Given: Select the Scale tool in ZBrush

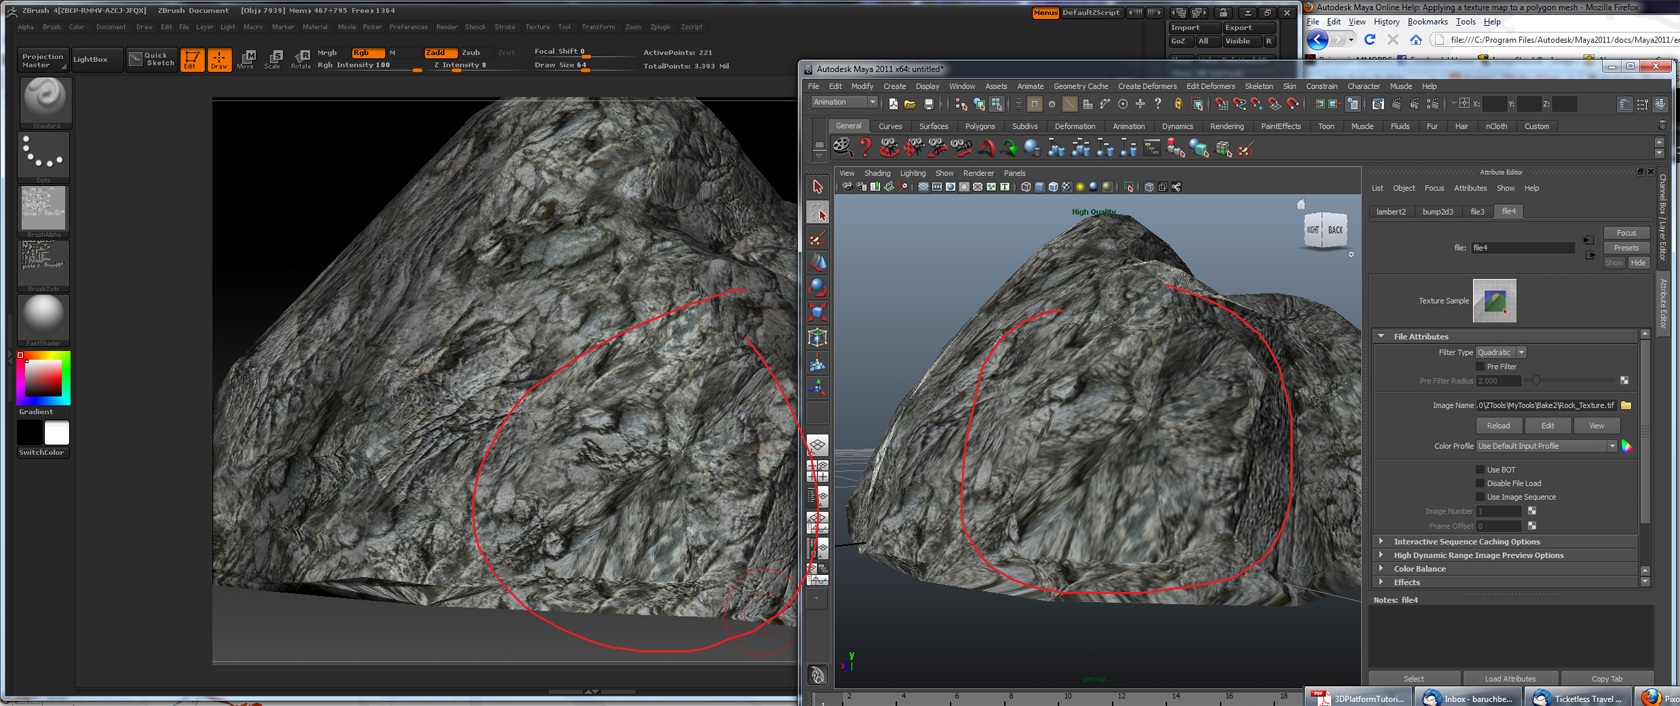Looking at the screenshot, I should click(273, 59).
